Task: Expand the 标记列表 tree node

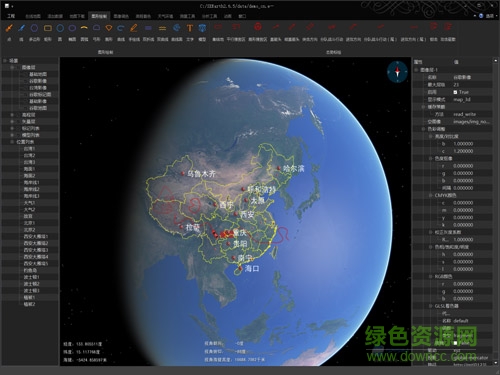Action: click(x=12, y=128)
